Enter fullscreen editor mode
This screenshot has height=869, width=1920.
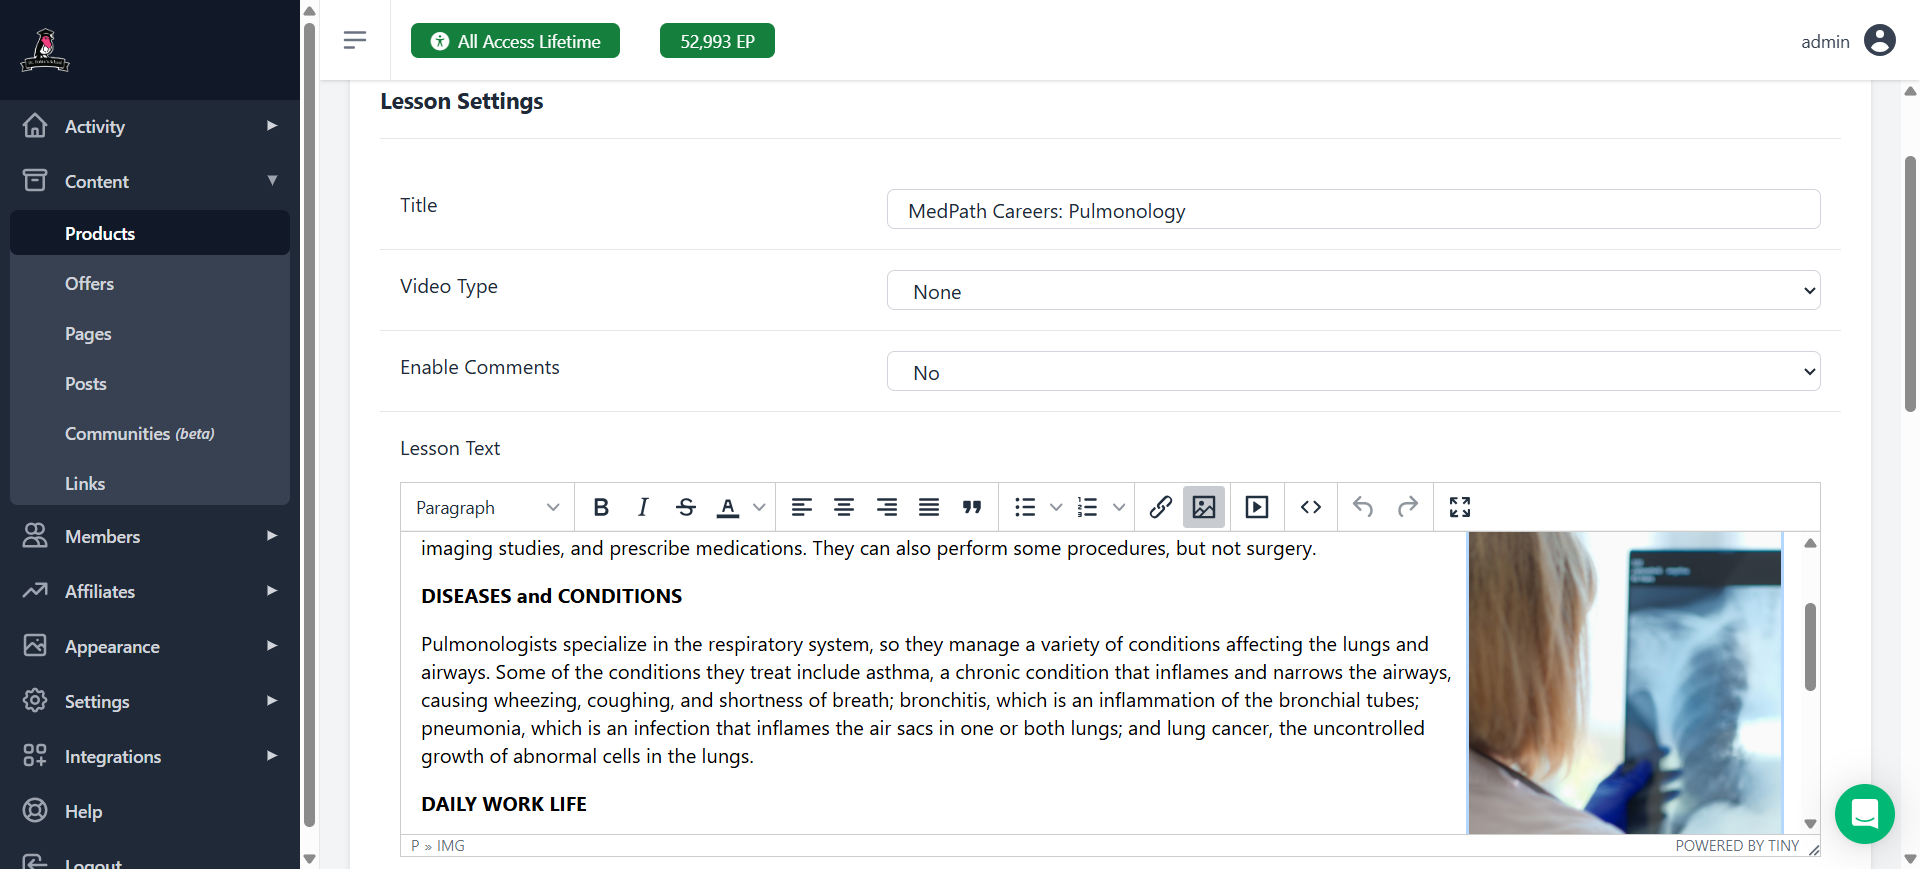[x=1460, y=507]
